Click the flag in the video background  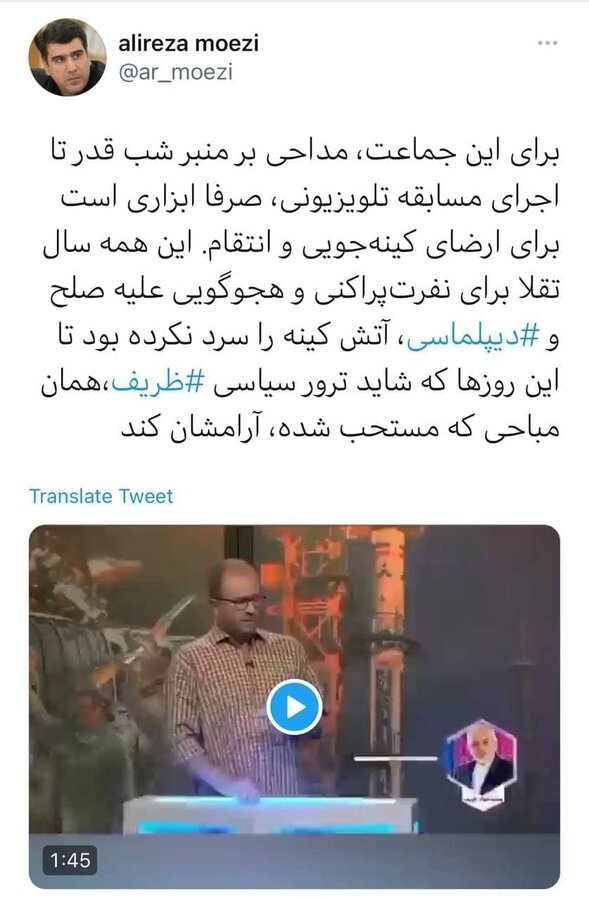[113, 568]
